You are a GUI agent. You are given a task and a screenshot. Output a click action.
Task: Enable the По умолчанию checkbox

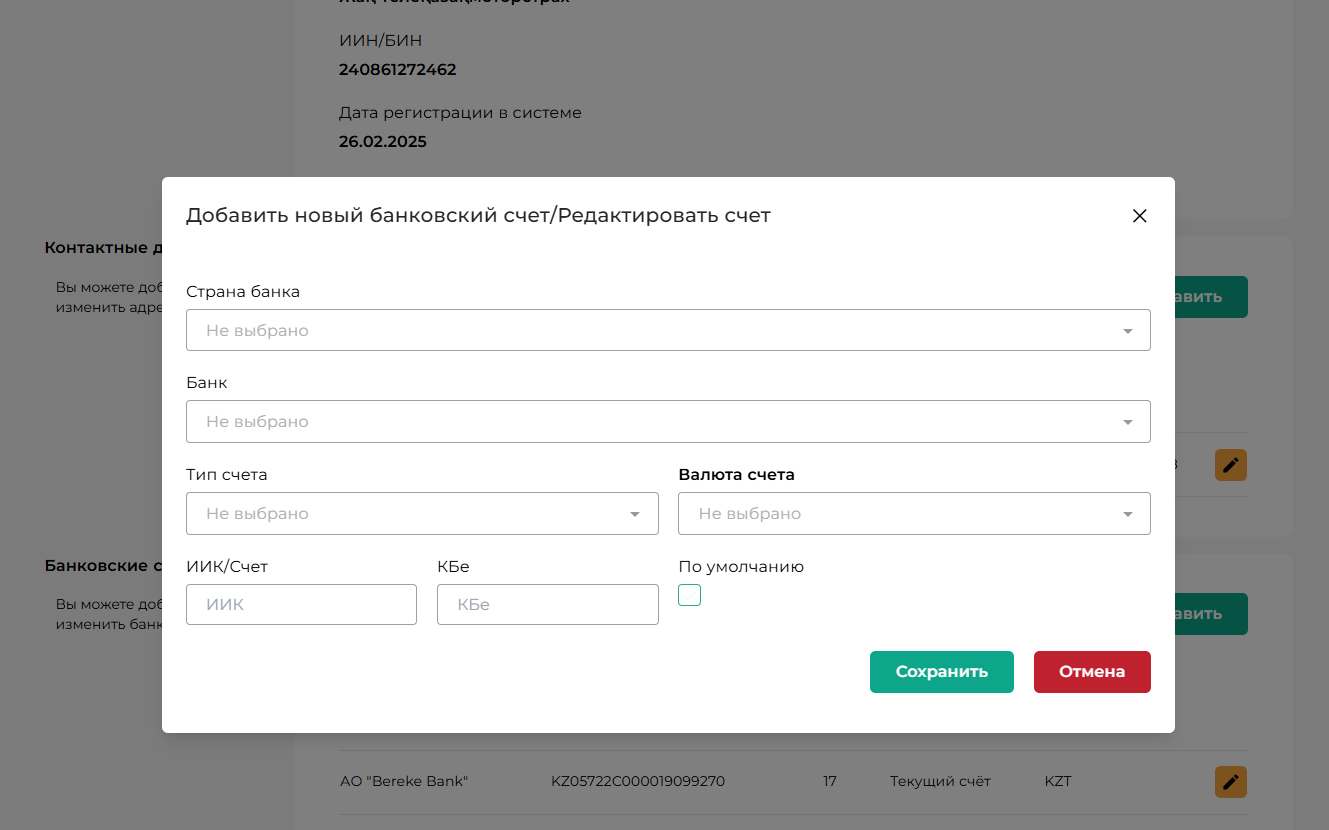click(x=689, y=595)
